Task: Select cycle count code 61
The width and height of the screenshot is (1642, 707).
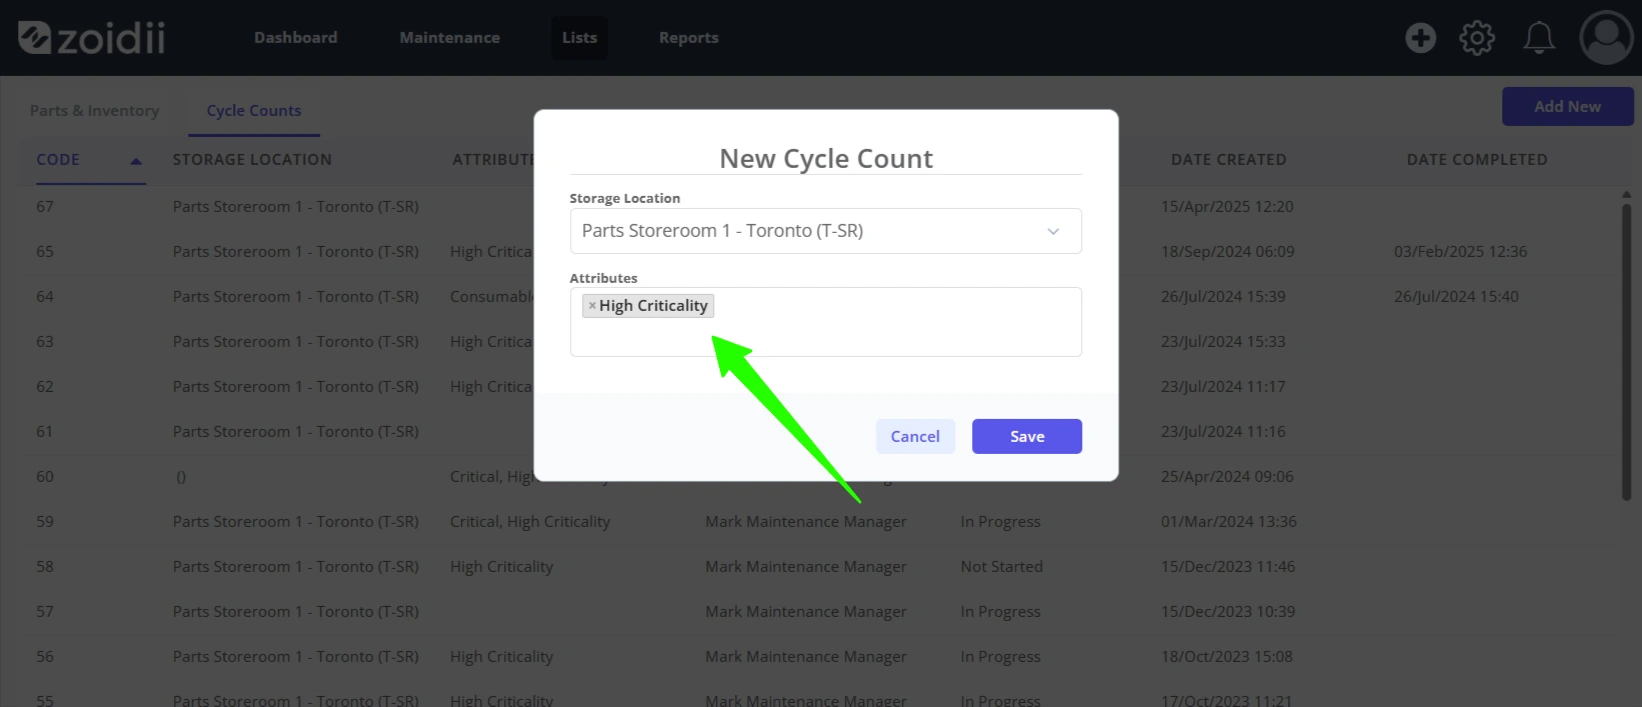Action: (45, 432)
